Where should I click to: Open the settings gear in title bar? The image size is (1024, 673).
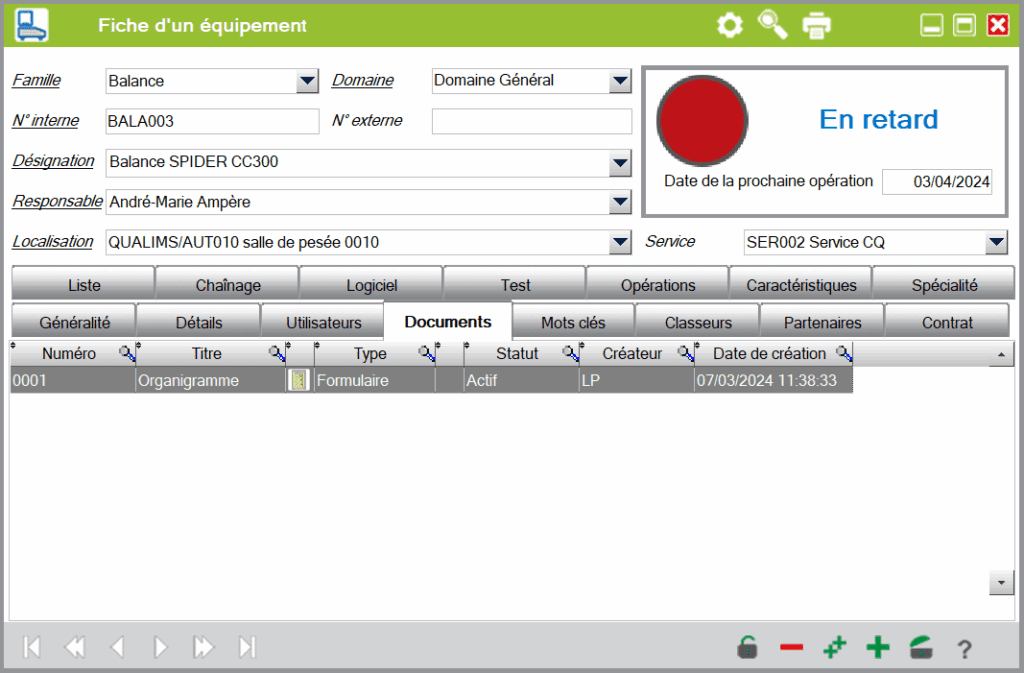[730, 25]
